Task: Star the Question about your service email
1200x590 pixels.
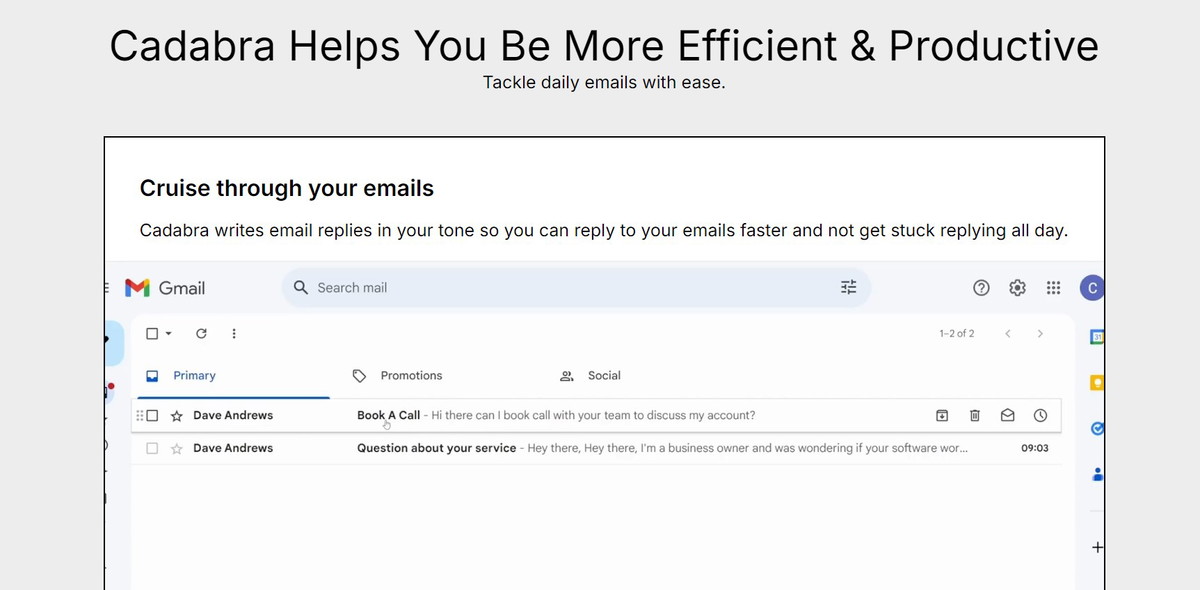Action: 177,449
